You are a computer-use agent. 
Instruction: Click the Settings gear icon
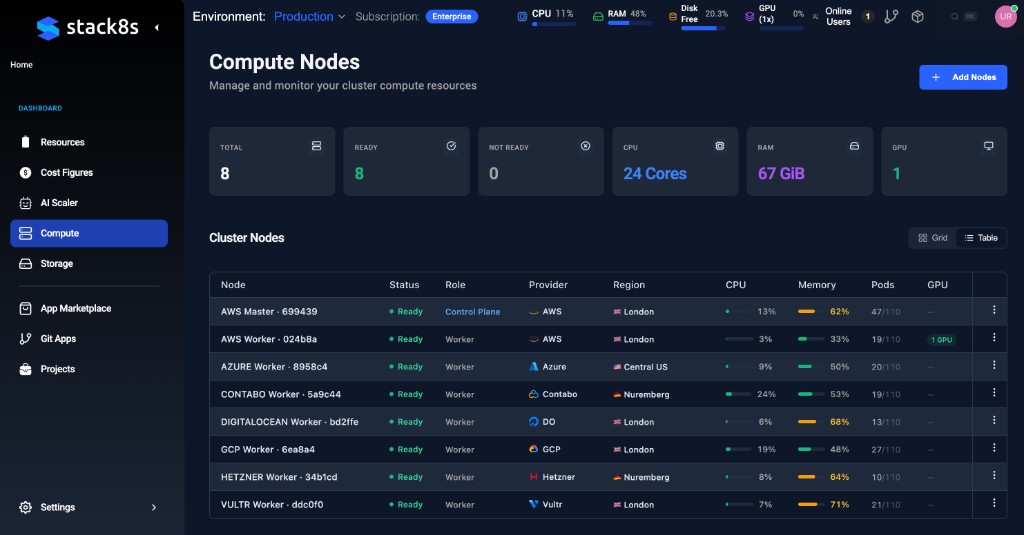pyautogui.click(x=25, y=508)
